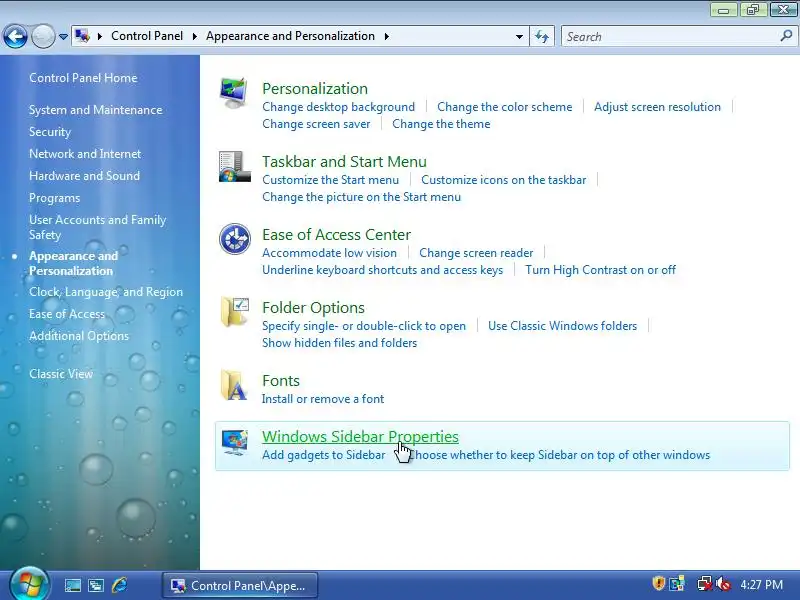Select Appearance and Personalization in sidebar
Viewport: 800px width, 600px height.
click(73, 263)
